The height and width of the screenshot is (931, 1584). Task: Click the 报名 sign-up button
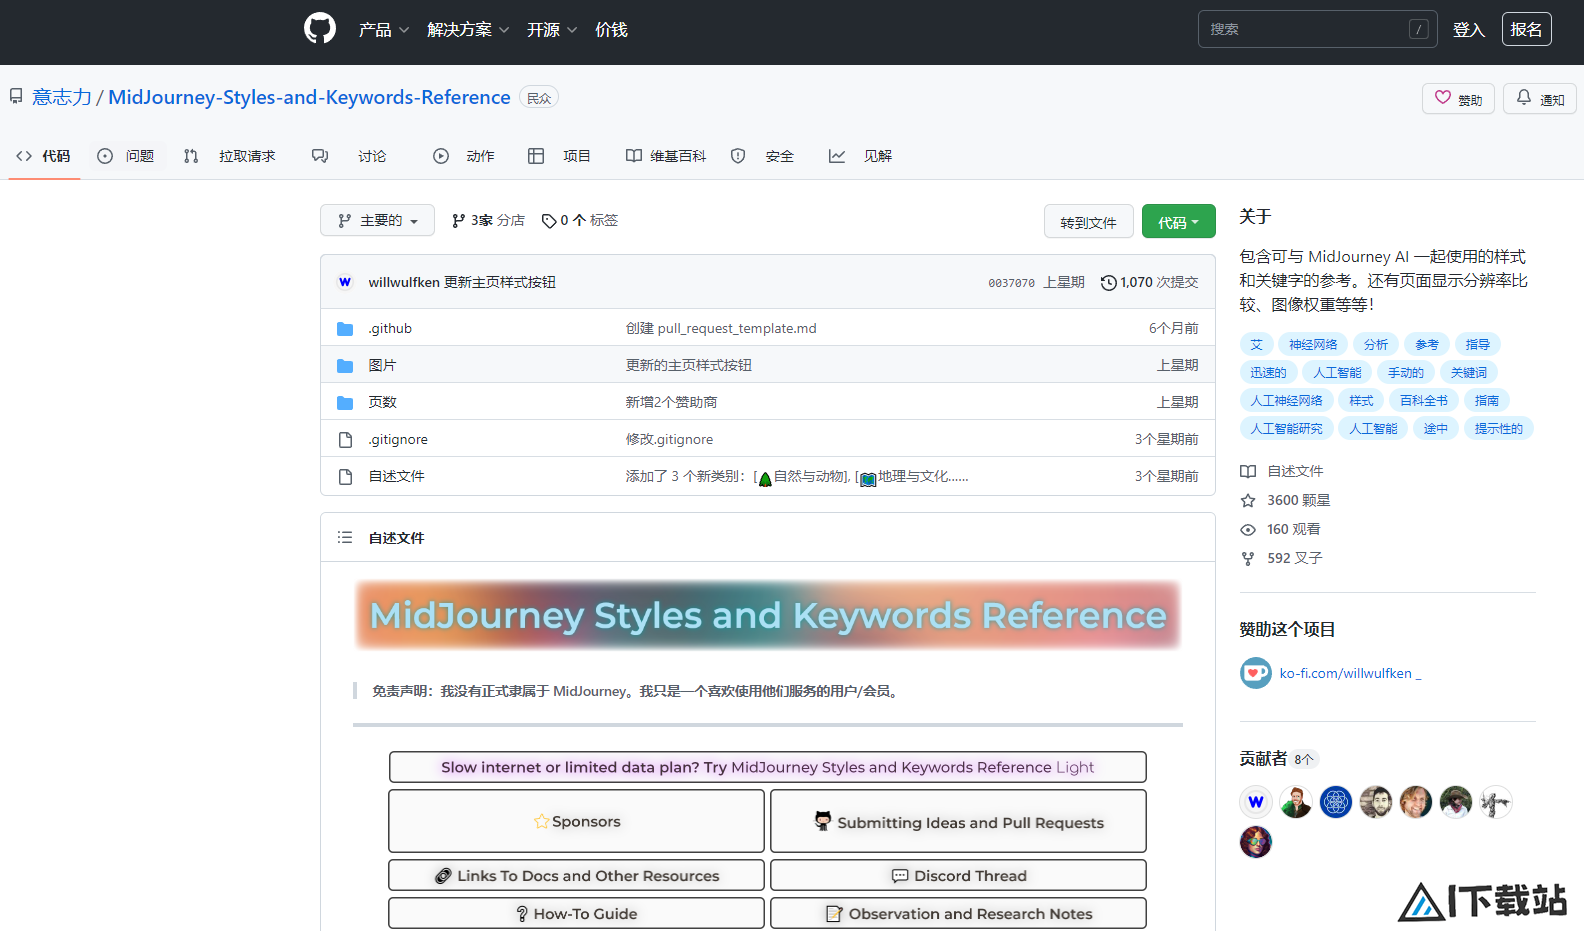(1526, 29)
